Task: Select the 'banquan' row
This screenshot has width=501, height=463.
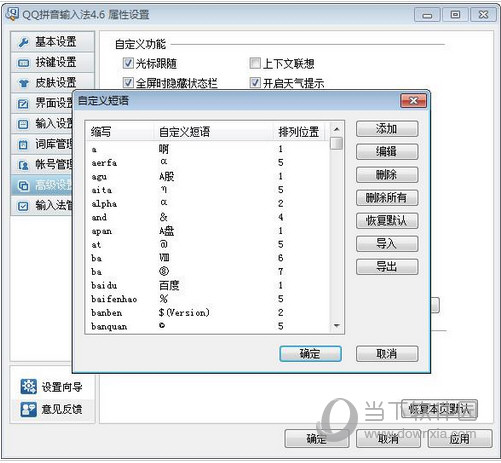Action: click(x=208, y=326)
